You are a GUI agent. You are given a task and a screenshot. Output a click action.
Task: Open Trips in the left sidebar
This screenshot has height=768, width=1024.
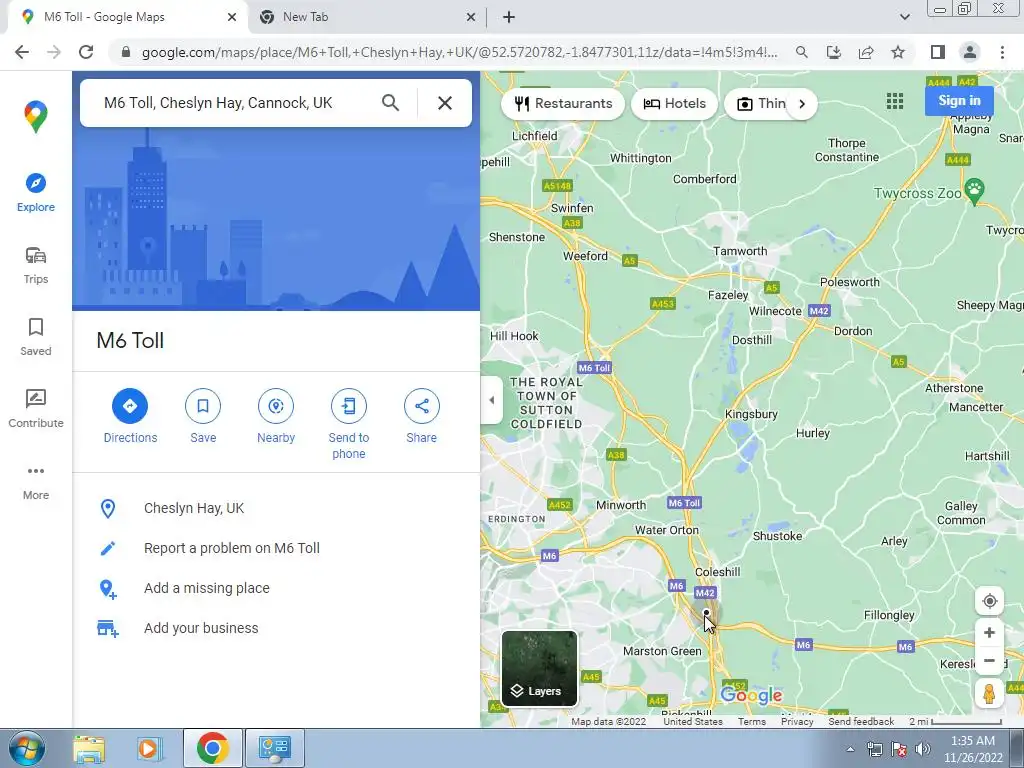(36, 265)
